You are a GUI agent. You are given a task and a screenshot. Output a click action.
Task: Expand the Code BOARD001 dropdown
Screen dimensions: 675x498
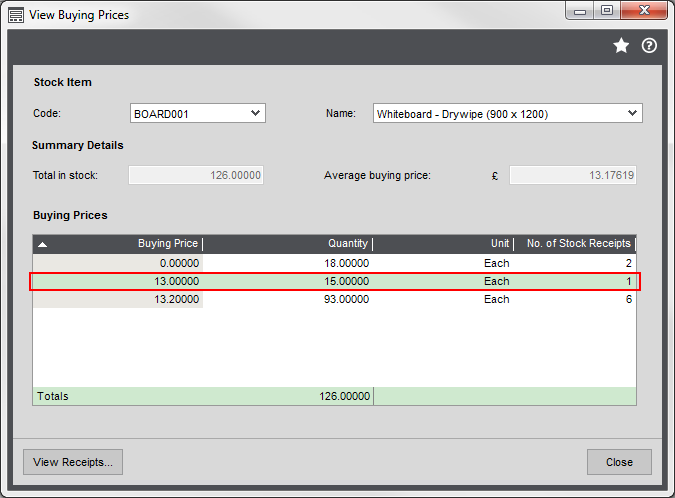coord(255,113)
